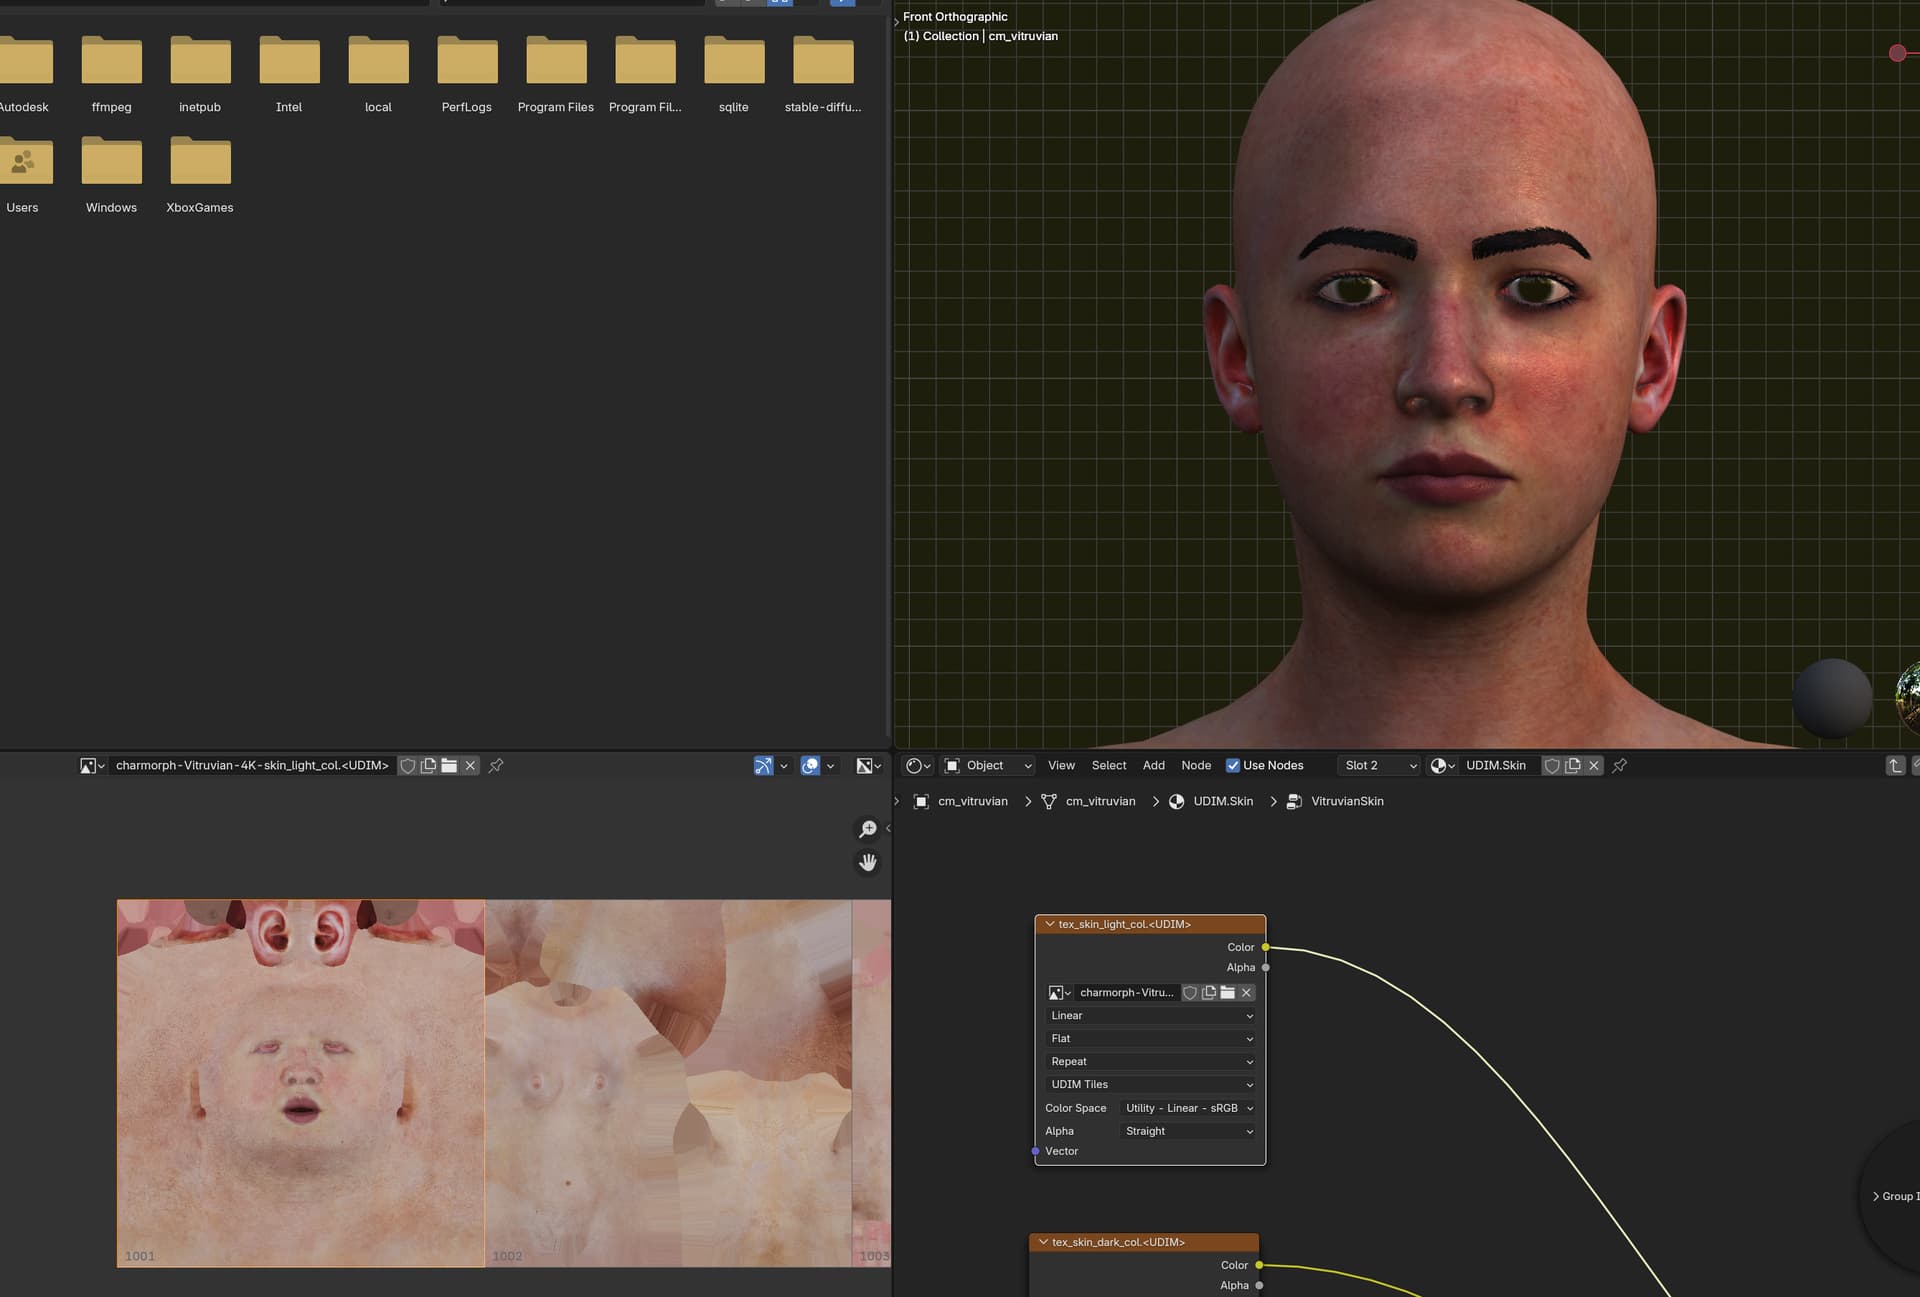Click the node editor parent tree arrow icon

(1895, 765)
